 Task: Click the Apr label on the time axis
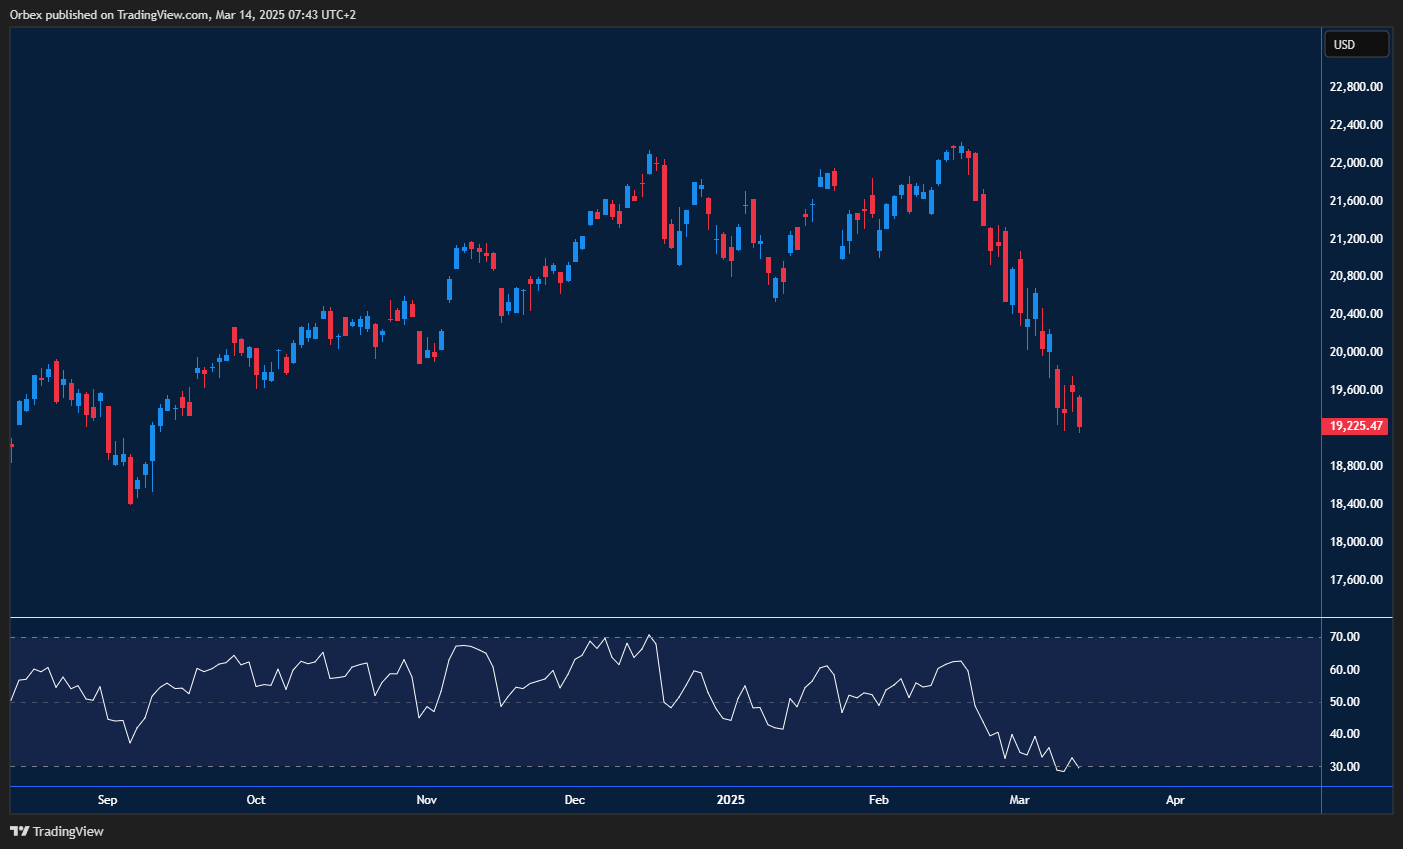[x=1174, y=800]
